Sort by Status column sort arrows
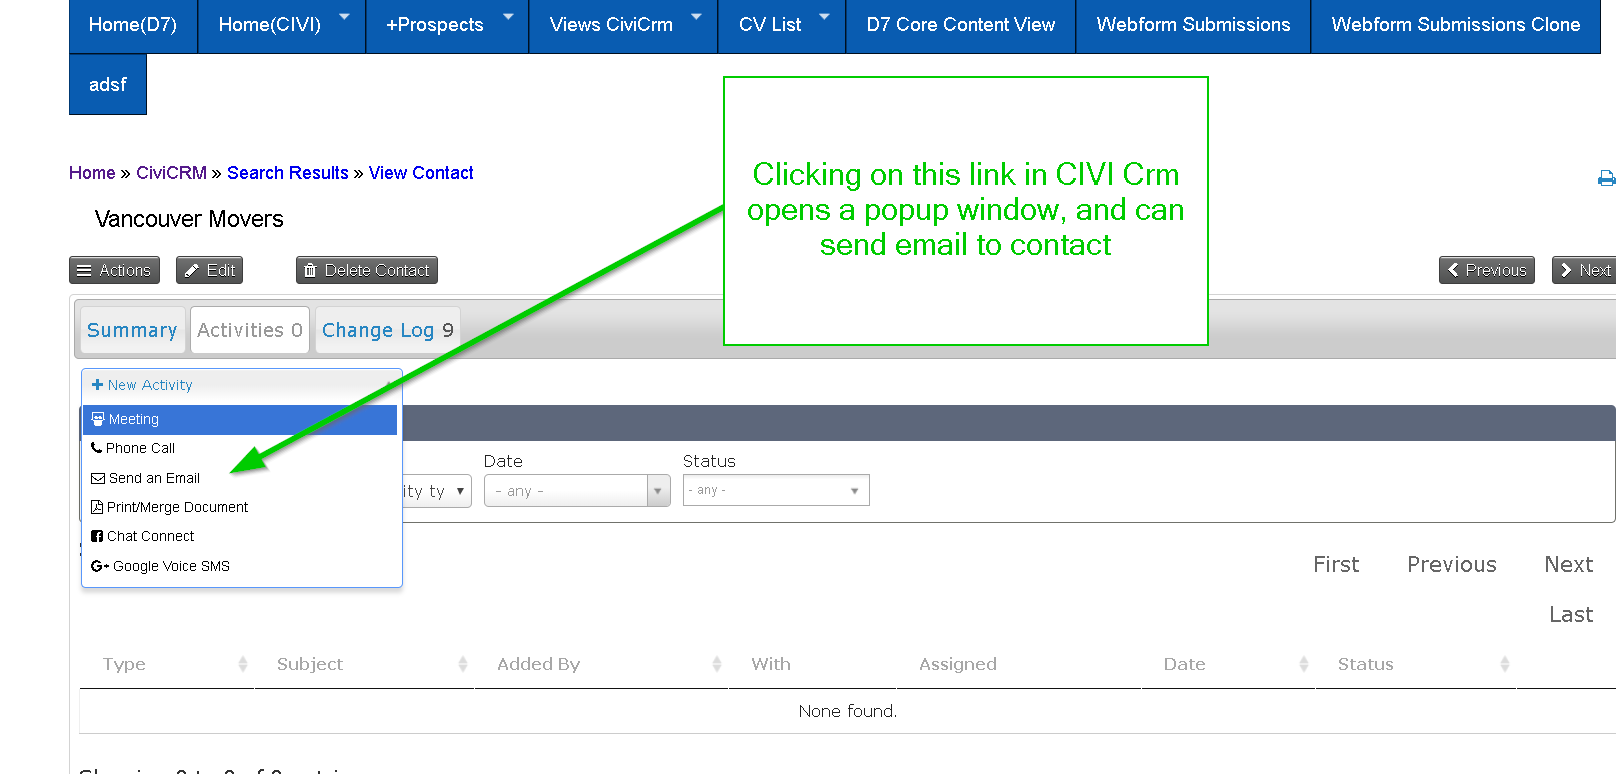This screenshot has height=774, width=1616. tap(1505, 664)
